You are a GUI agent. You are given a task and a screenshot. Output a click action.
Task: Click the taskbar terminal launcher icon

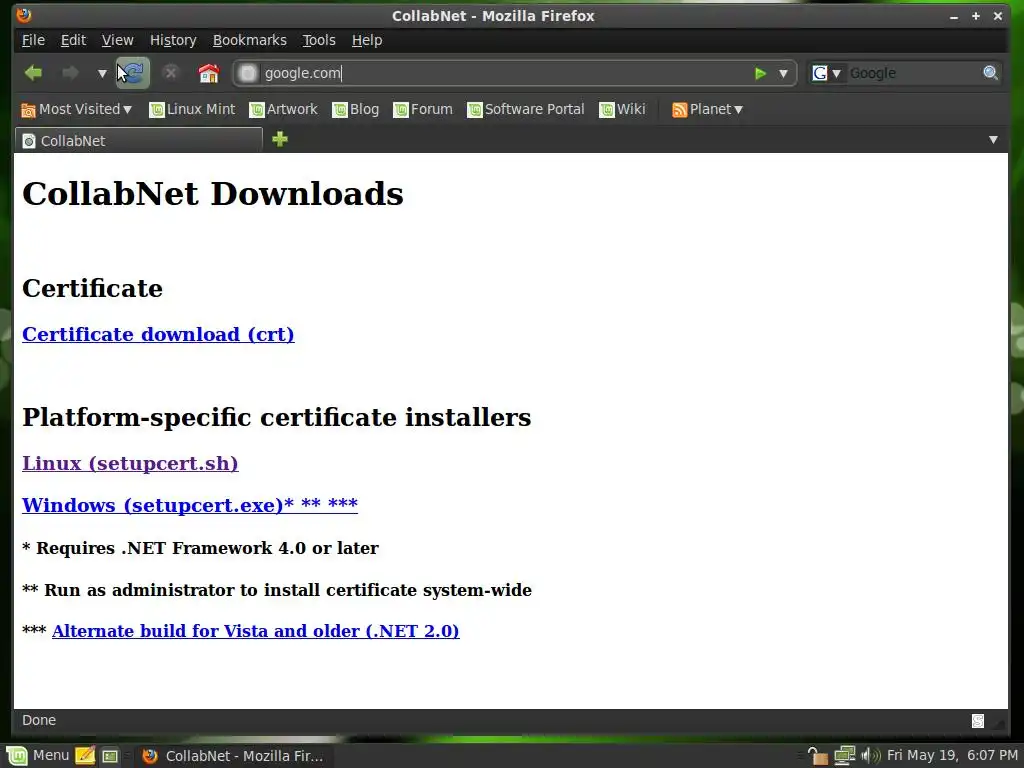point(110,756)
